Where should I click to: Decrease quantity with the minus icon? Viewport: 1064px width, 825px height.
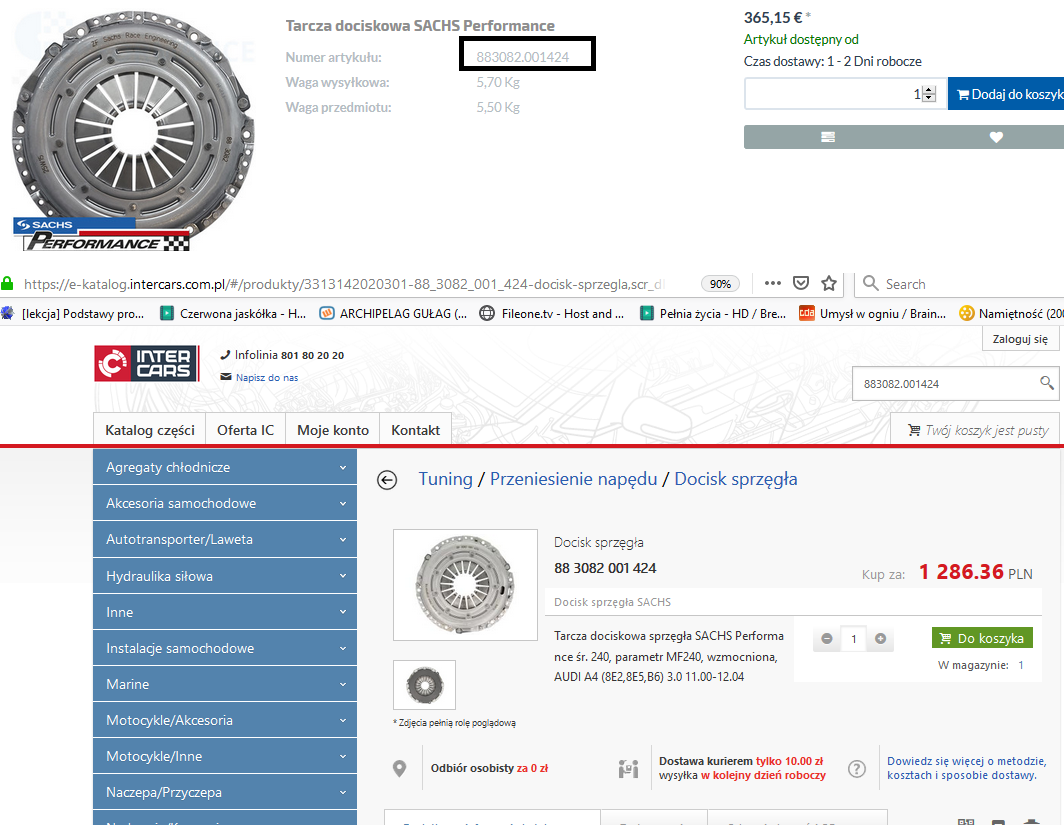[x=826, y=638]
